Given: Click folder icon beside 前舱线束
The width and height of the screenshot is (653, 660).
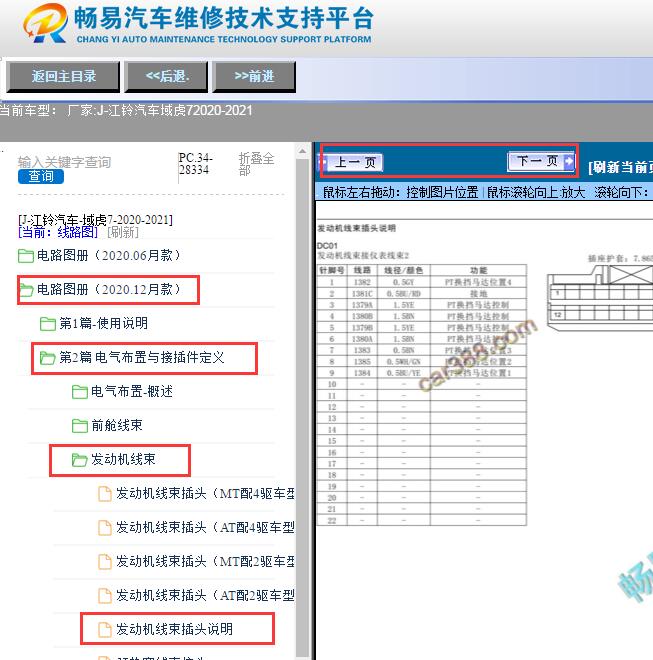Looking at the screenshot, I should coord(80,426).
